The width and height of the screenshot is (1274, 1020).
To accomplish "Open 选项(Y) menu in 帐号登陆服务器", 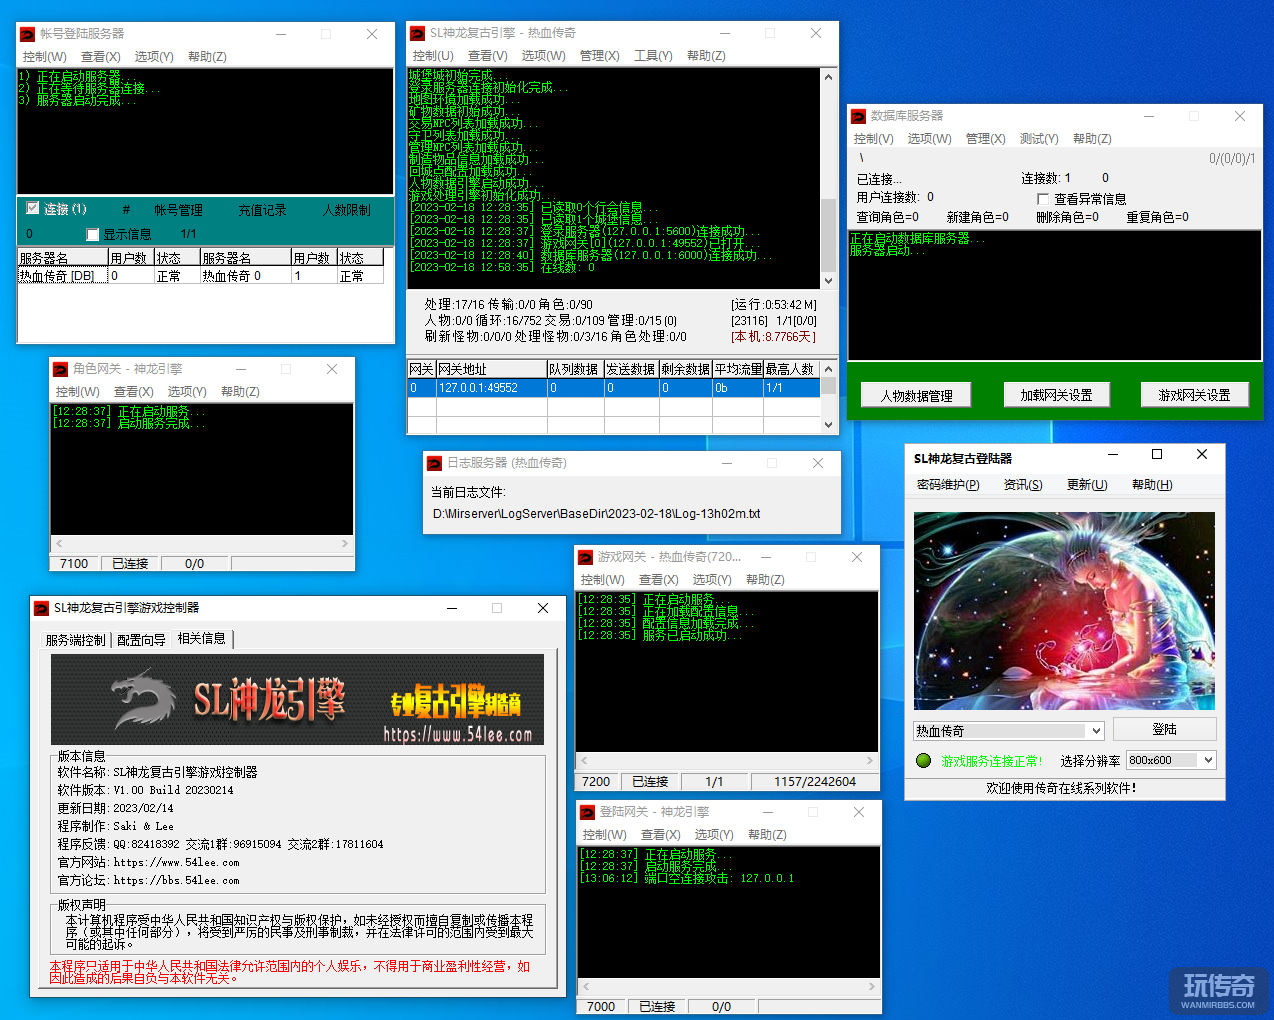I will point(153,57).
